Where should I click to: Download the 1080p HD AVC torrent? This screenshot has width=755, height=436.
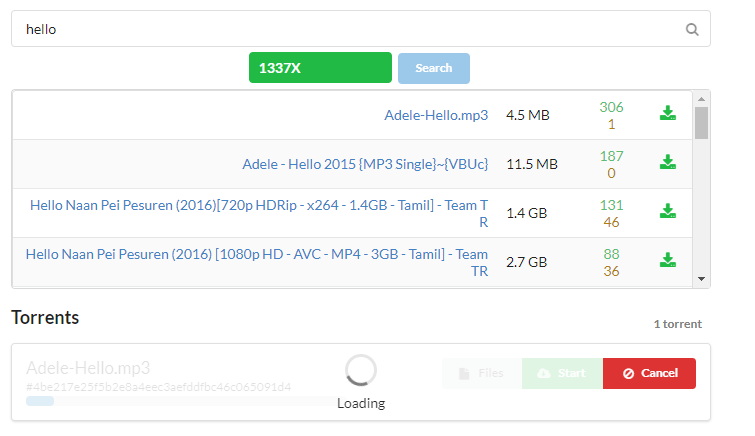[x=667, y=259]
